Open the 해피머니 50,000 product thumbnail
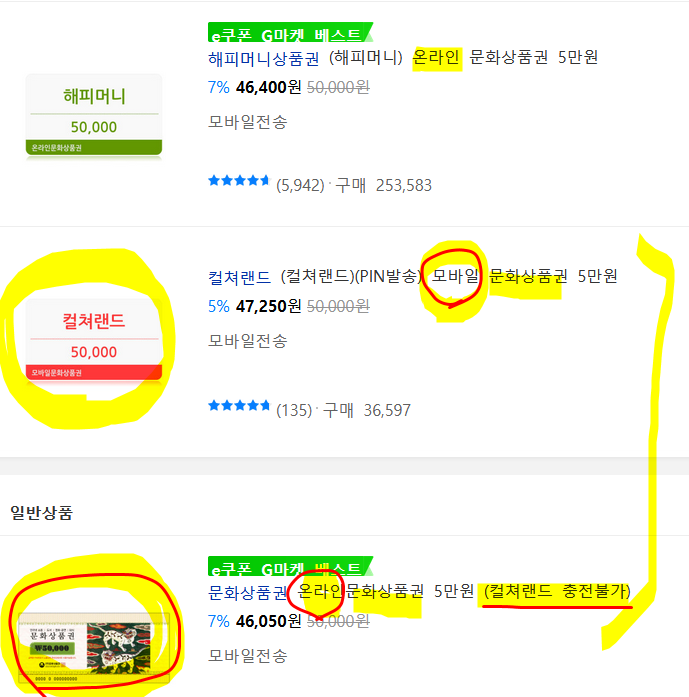The image size is (689, 697). tap(94, 115)
